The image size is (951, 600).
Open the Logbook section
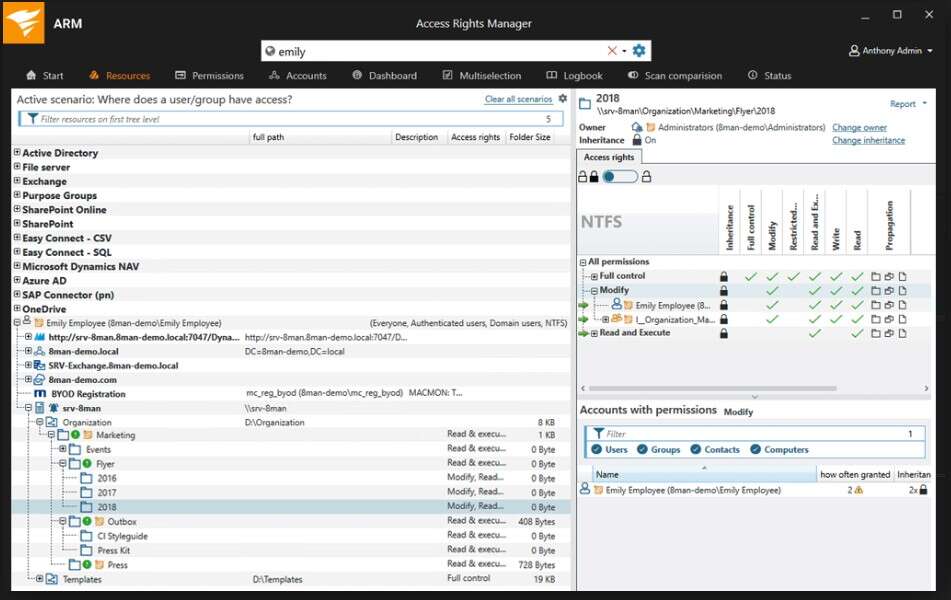(x=575, y=75)
